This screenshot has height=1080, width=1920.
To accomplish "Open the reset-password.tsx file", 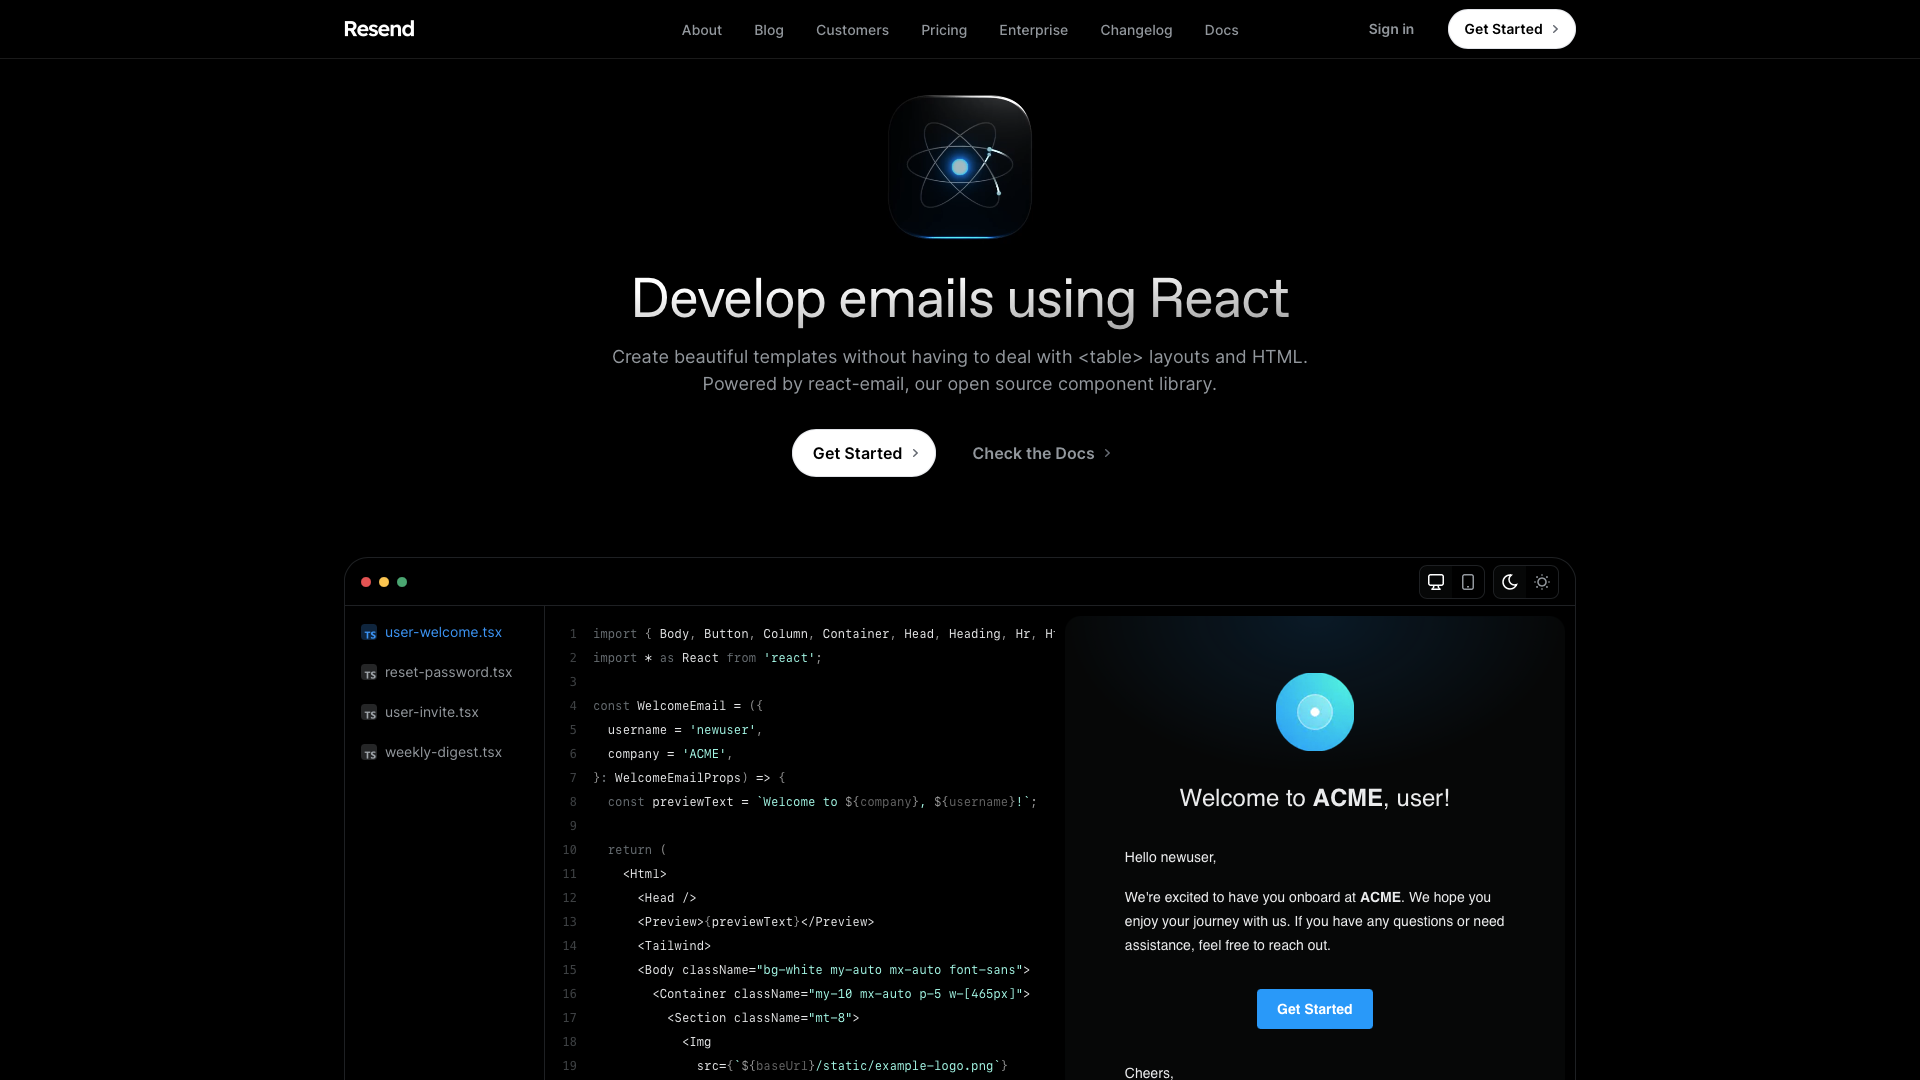I will pos(448,672).
